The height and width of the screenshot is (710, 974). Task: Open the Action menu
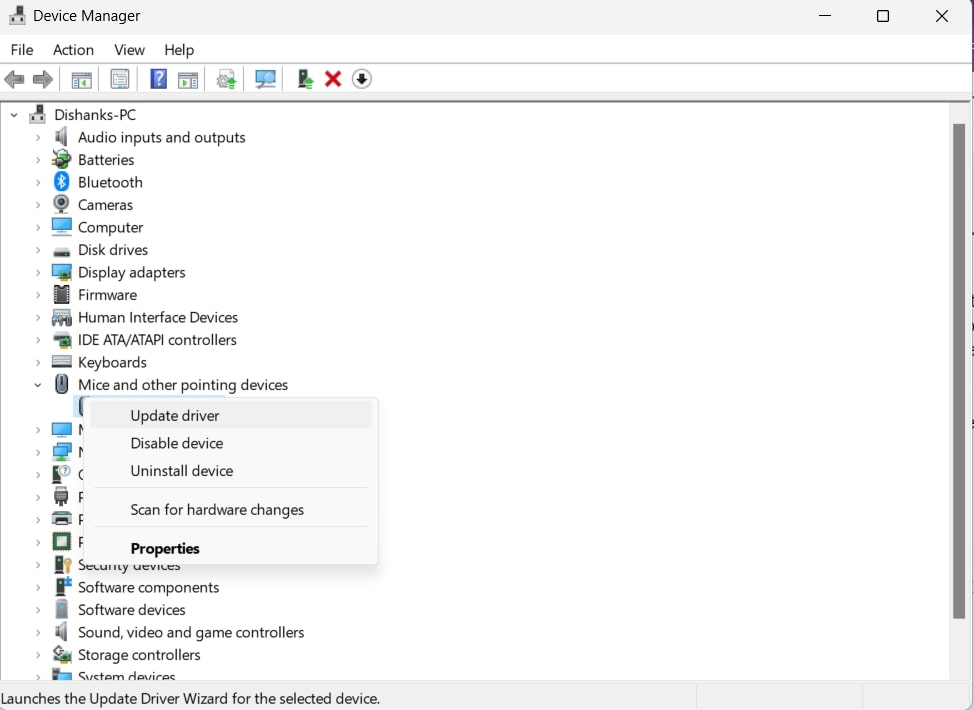point(73,49)
